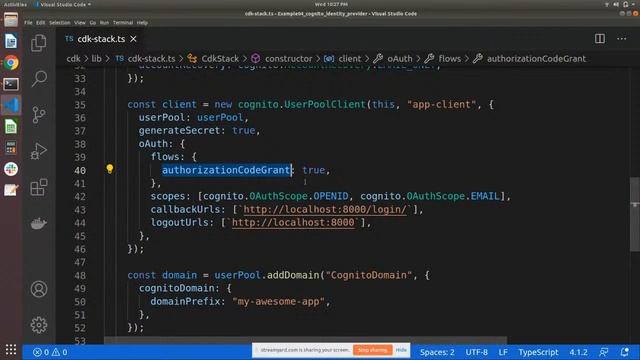640x360 pixels.
Task: Change file encoding UTF-8
Action: point(476,352)
